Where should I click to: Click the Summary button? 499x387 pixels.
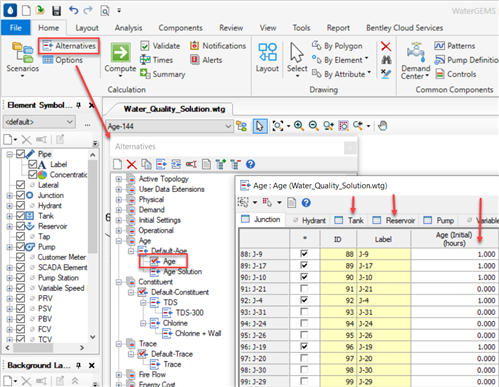[162, 74]
